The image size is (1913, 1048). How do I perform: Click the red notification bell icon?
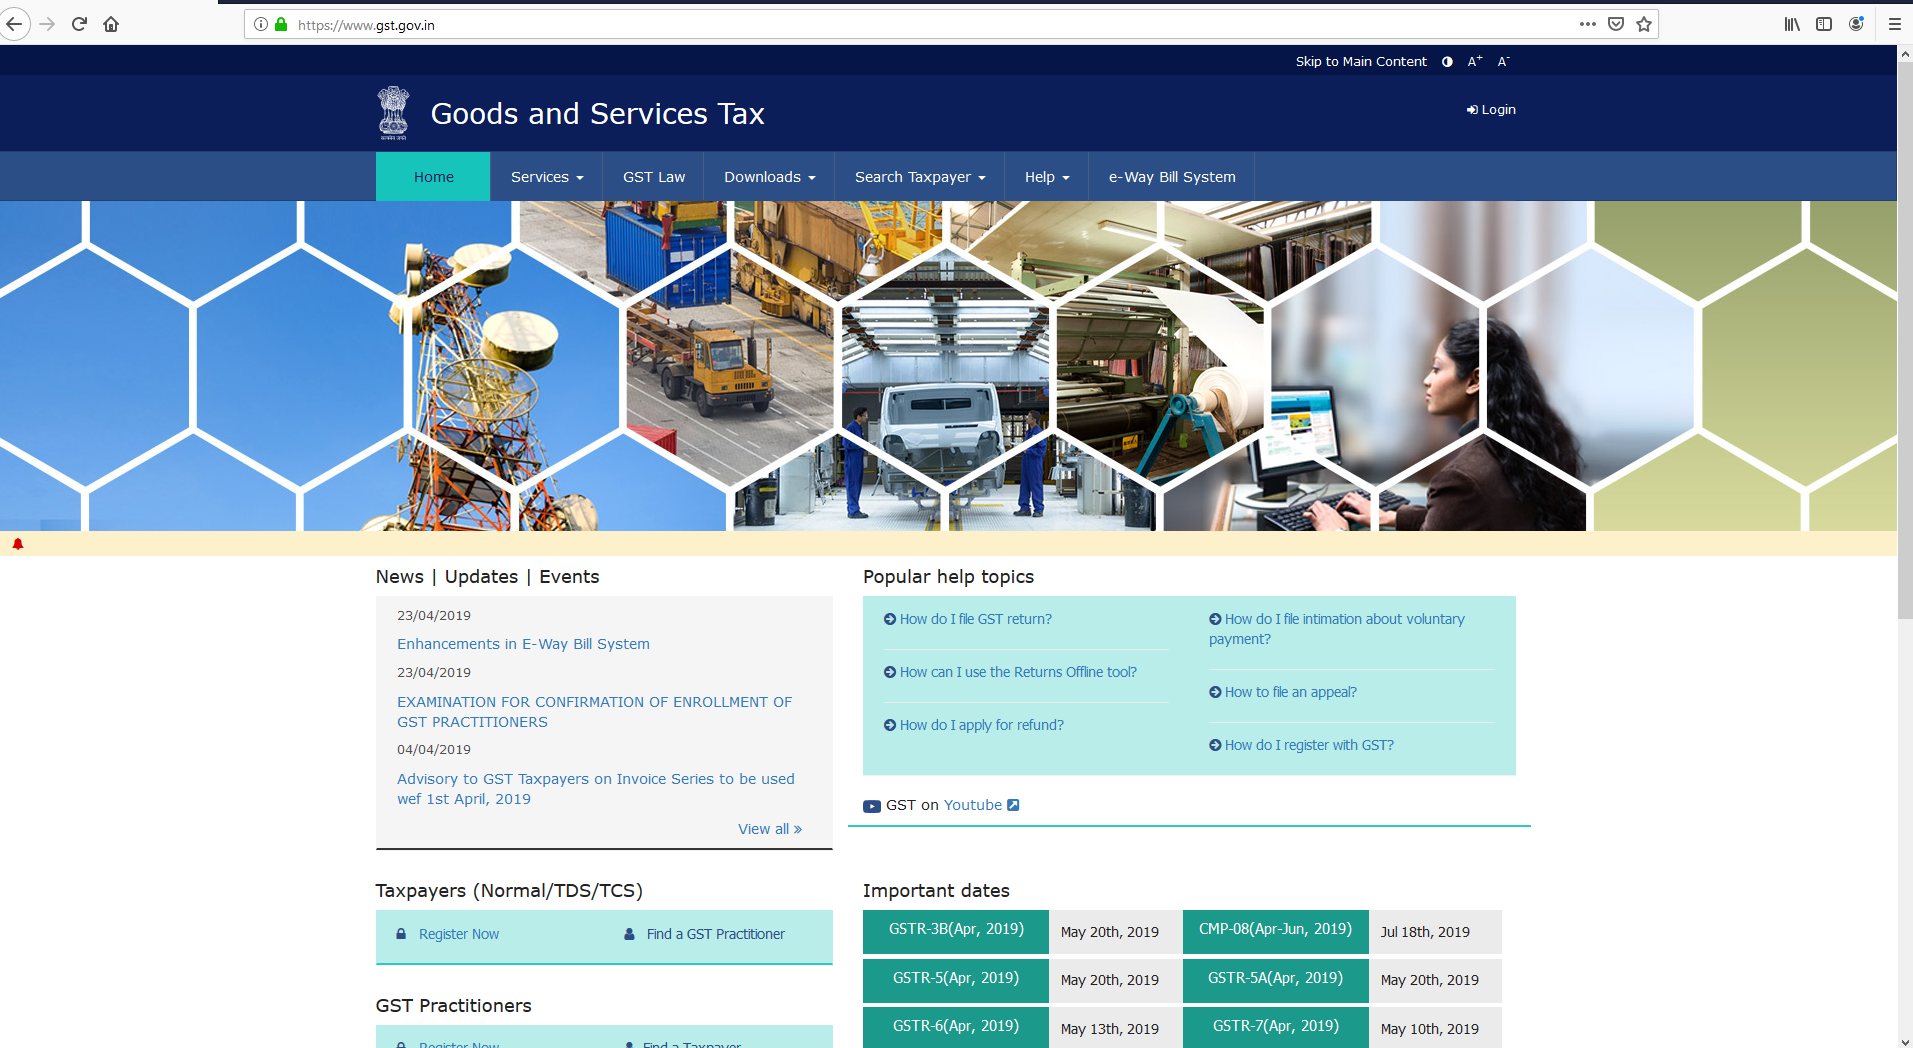18,544
